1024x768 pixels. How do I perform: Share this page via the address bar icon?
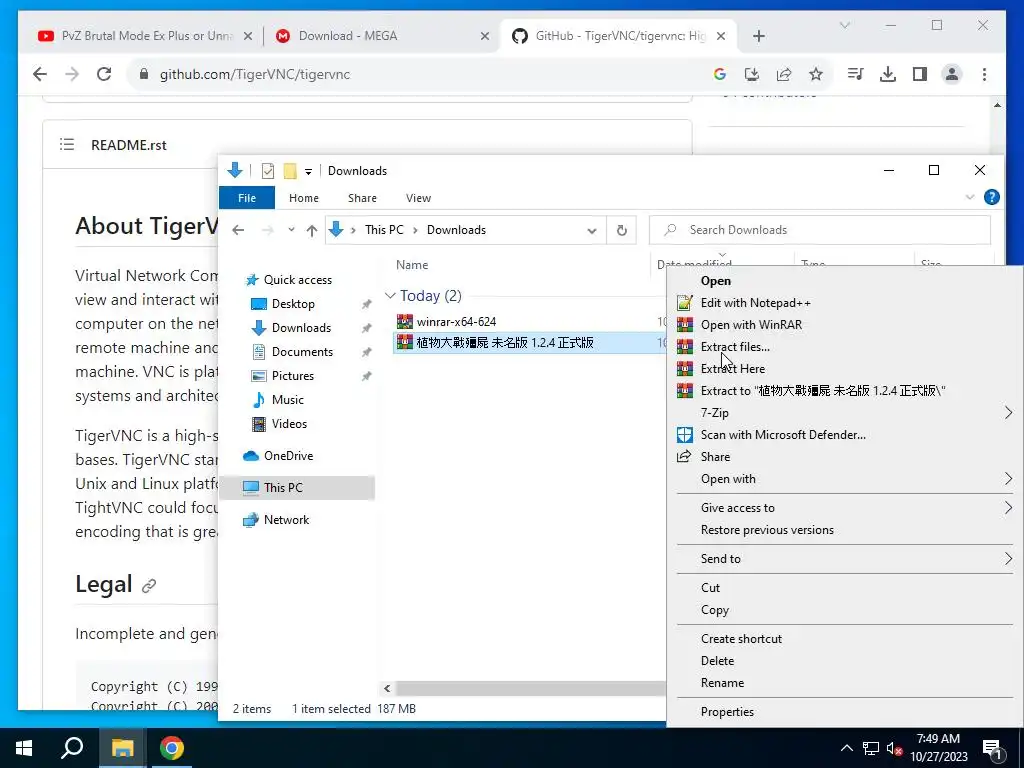click(x=784, y=74)
